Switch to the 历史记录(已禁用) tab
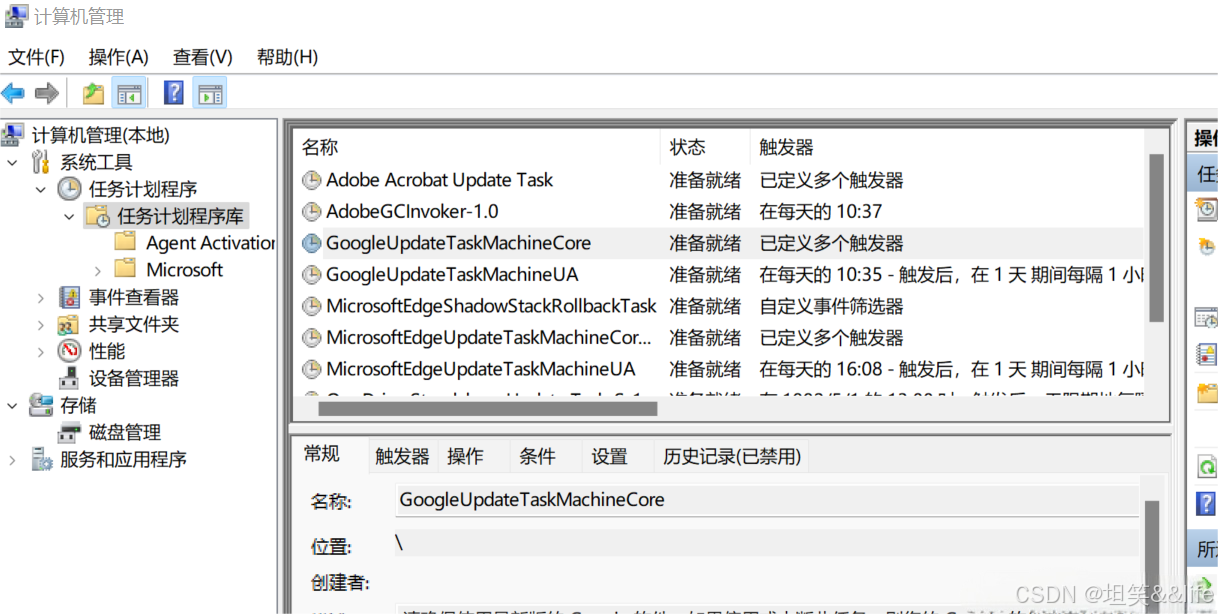This screenshot has width=1218, height=614. (732, 457)
